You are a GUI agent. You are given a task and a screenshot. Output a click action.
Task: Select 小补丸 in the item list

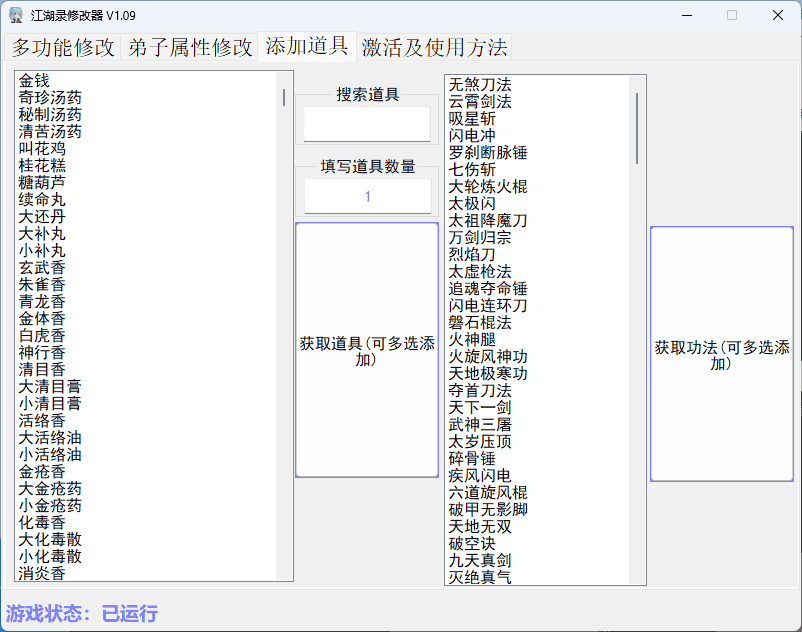tap(42, 250)
